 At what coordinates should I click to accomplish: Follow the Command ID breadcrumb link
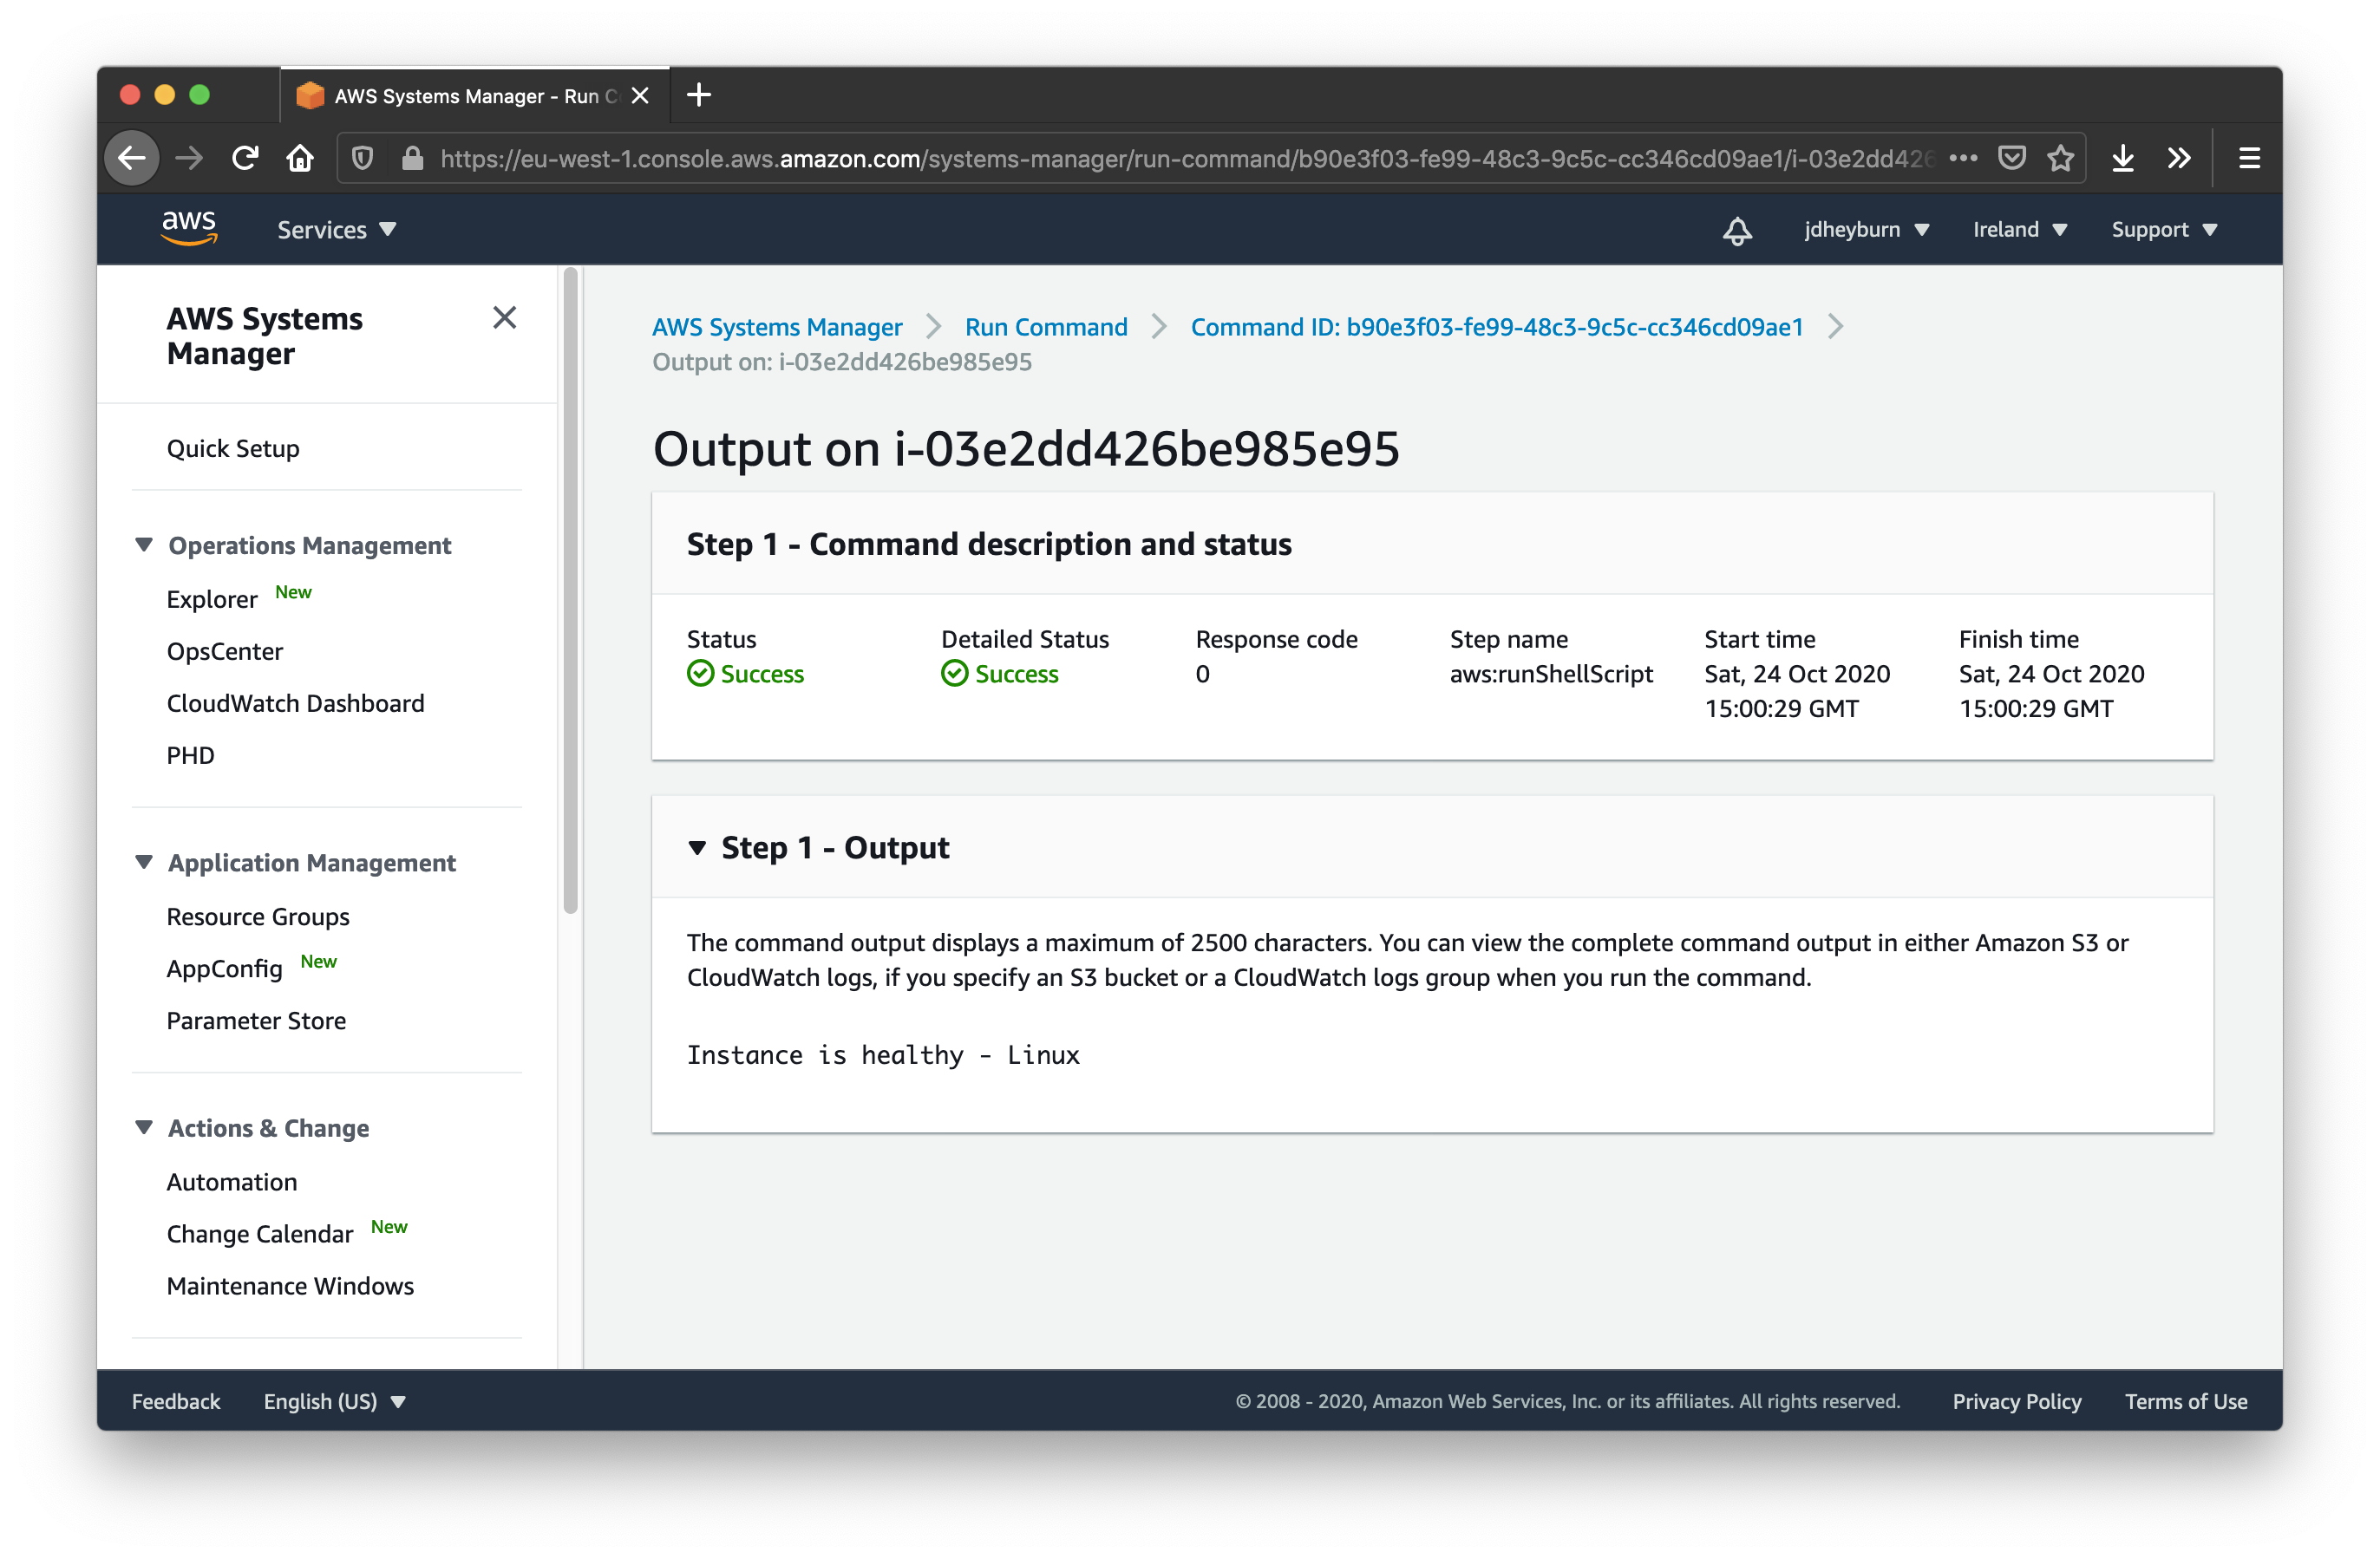pos(1497,327)
